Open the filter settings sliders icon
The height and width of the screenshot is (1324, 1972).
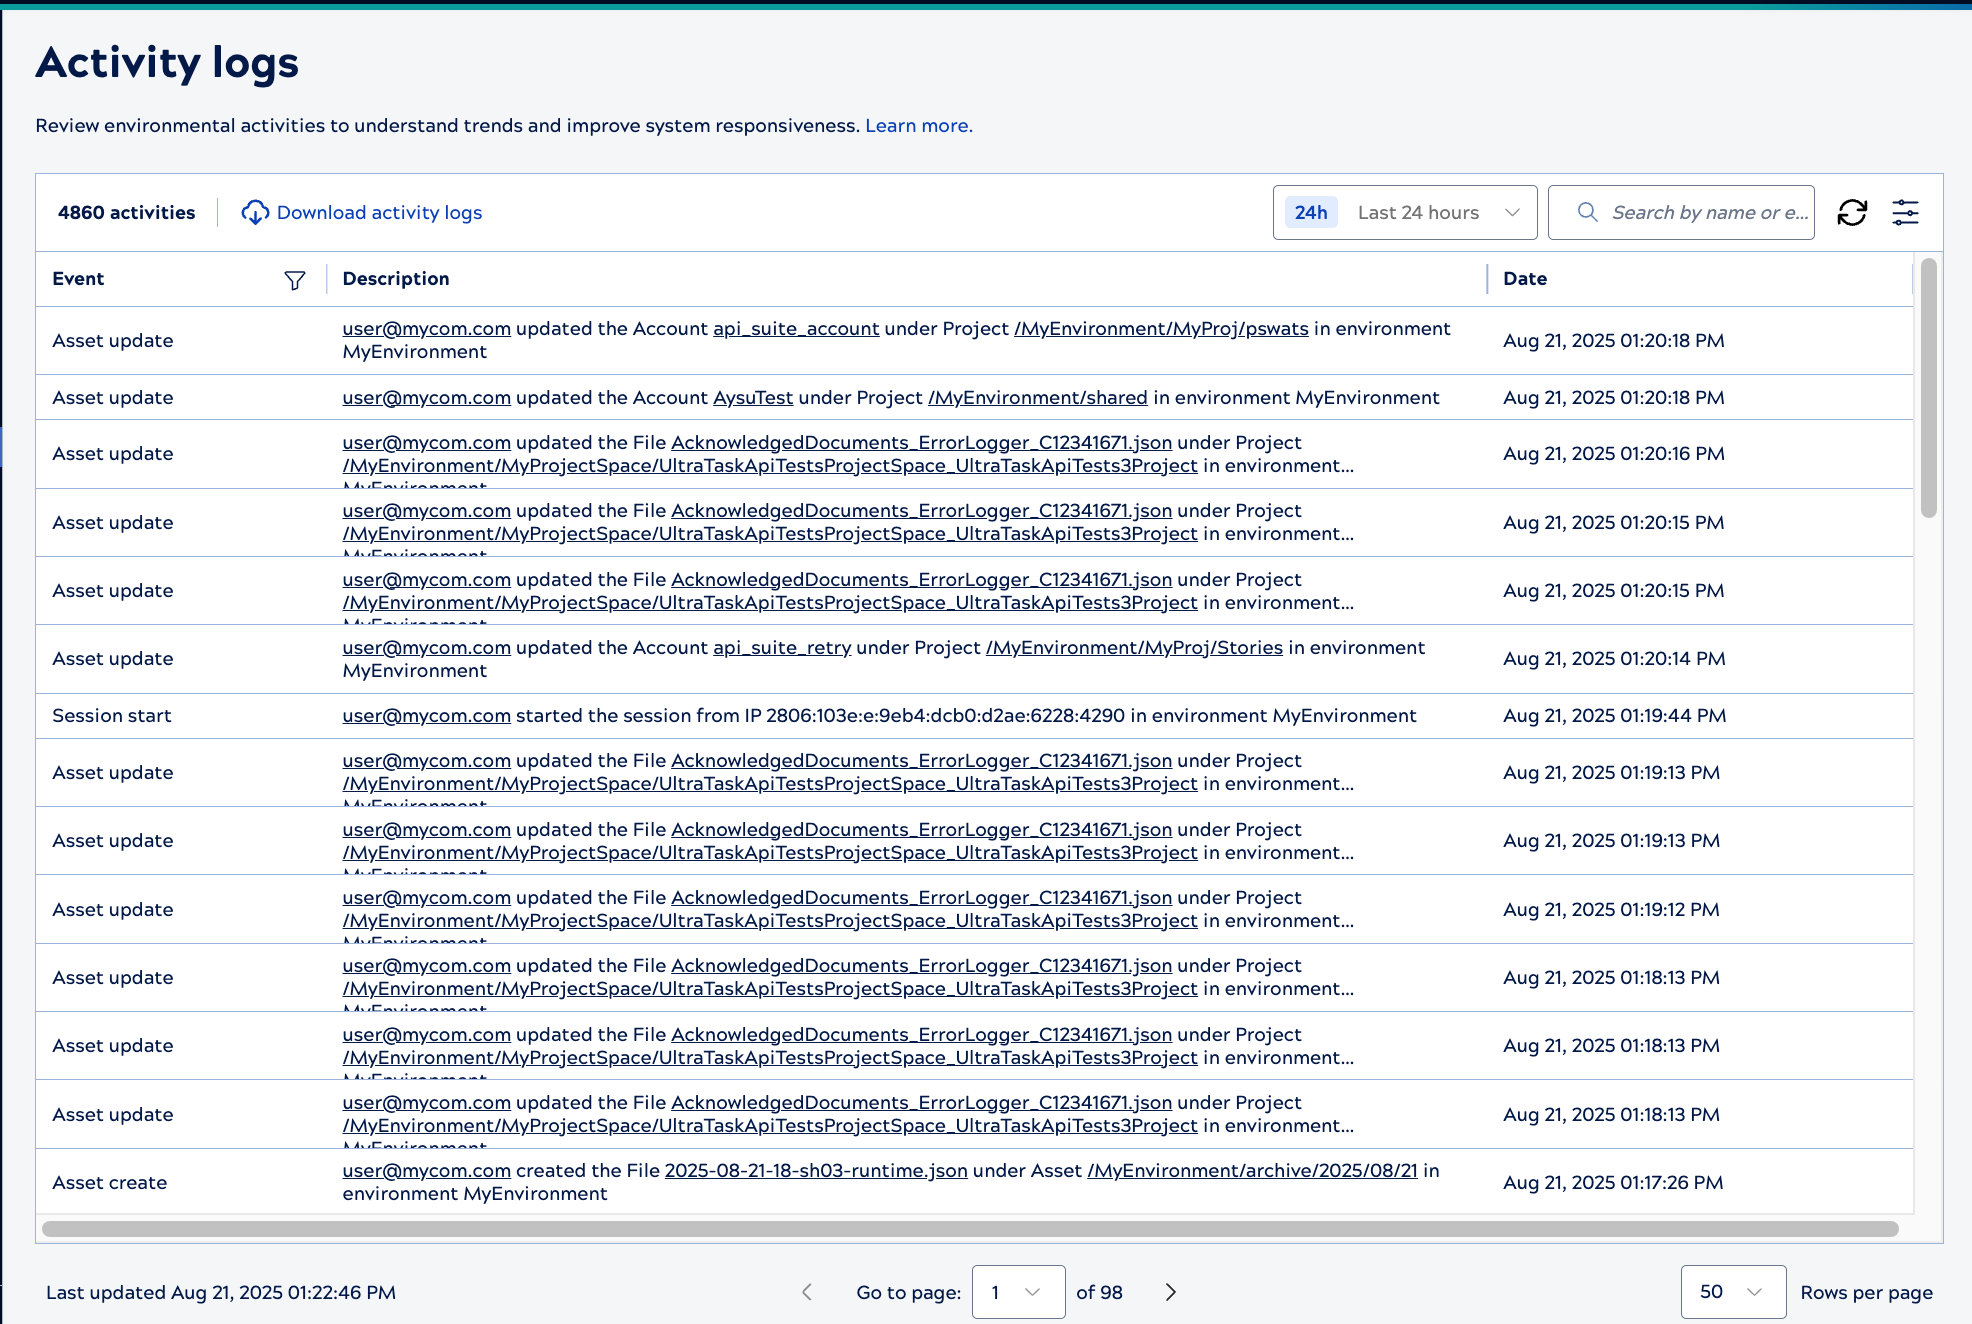pos(1905,212)
